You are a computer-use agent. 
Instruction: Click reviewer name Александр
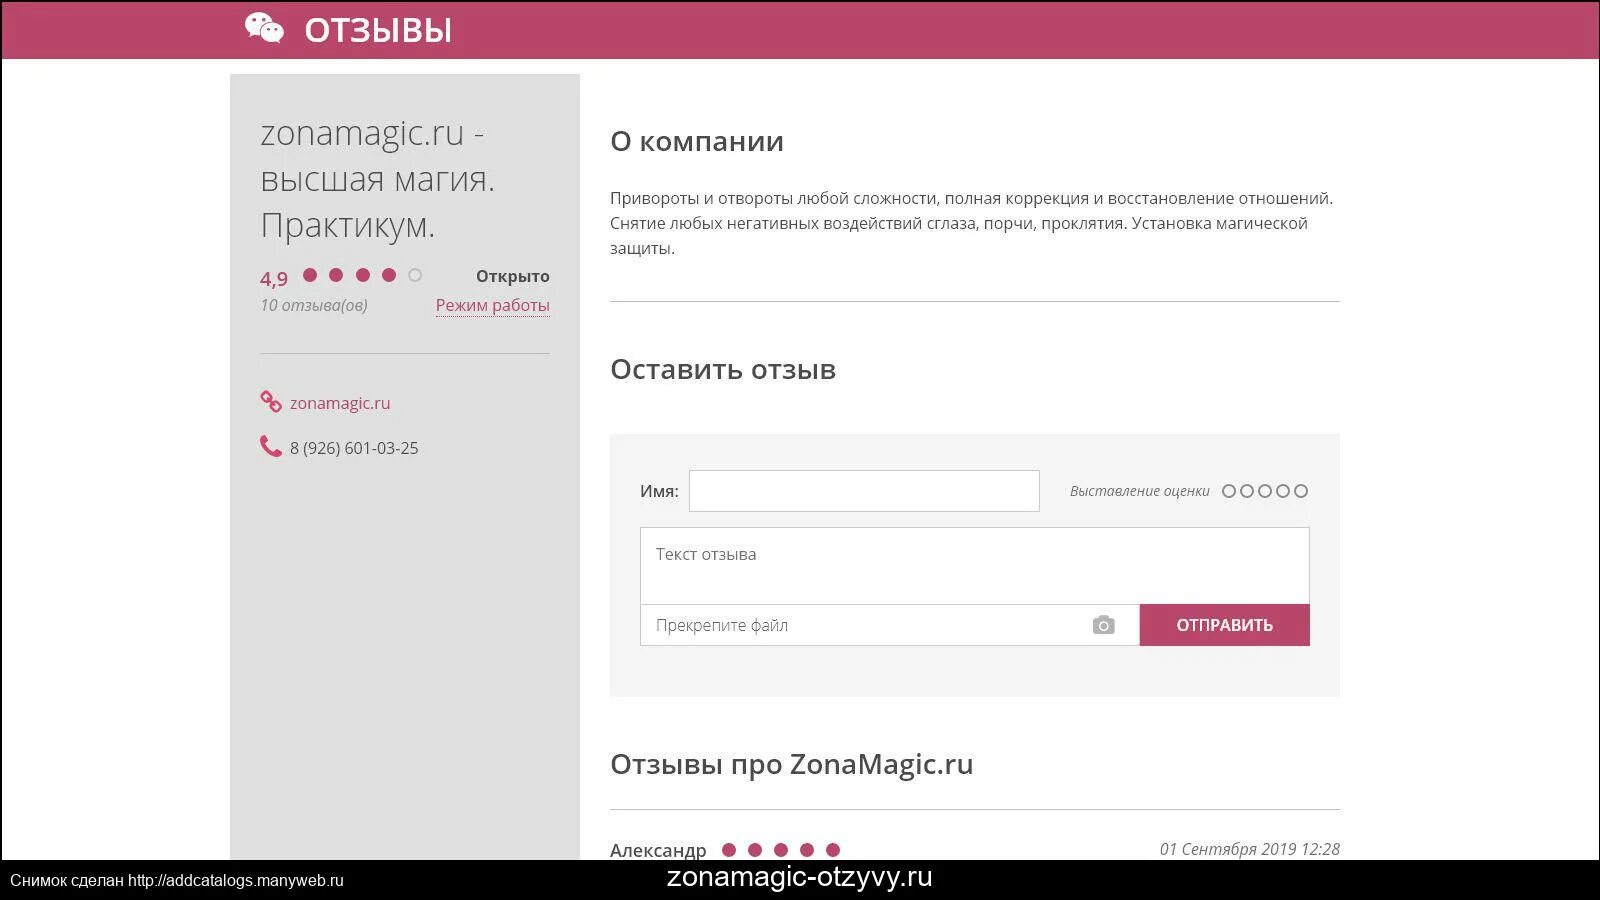(x=658, y=850)
